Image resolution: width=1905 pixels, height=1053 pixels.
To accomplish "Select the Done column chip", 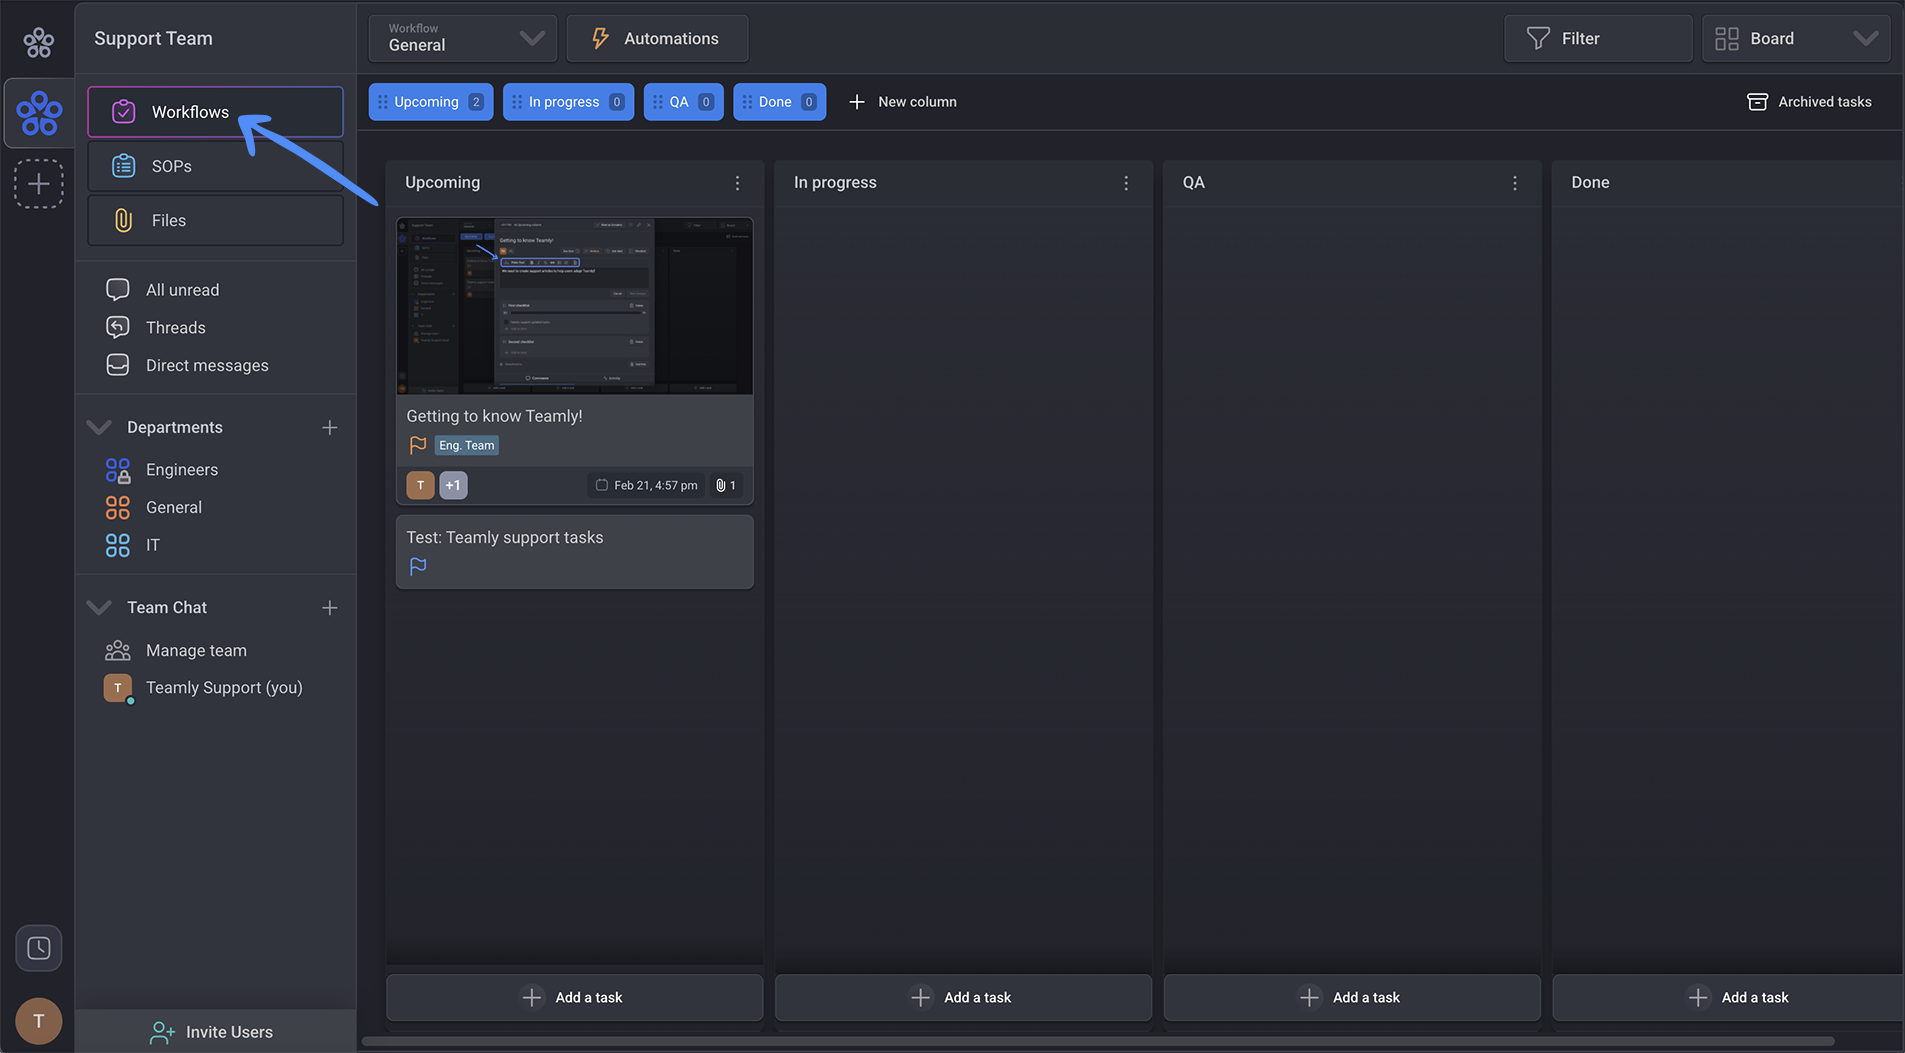I will point(779,102).
